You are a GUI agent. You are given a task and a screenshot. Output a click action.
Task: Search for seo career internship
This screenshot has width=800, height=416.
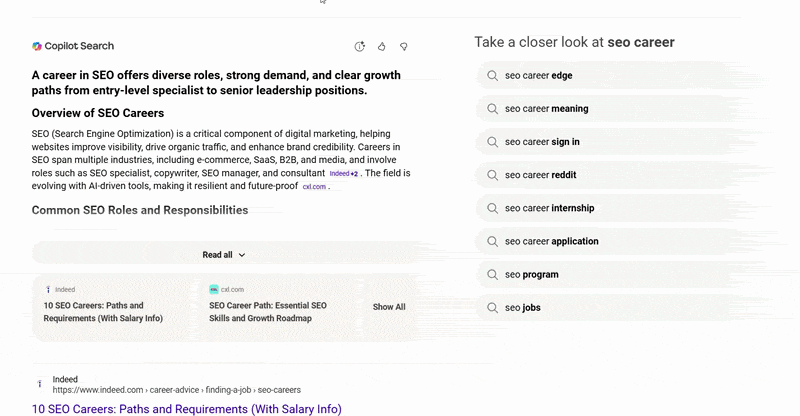607,208
